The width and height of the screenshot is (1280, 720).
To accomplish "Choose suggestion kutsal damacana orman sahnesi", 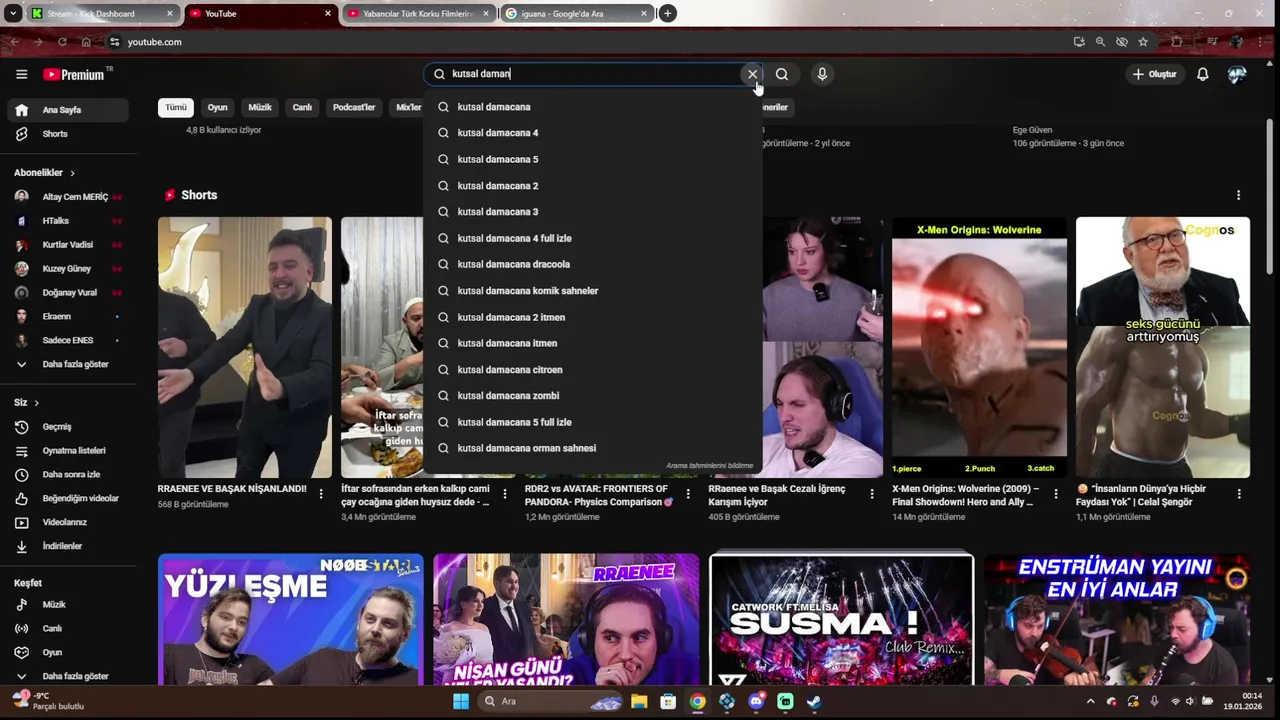I will click(592, 448).
